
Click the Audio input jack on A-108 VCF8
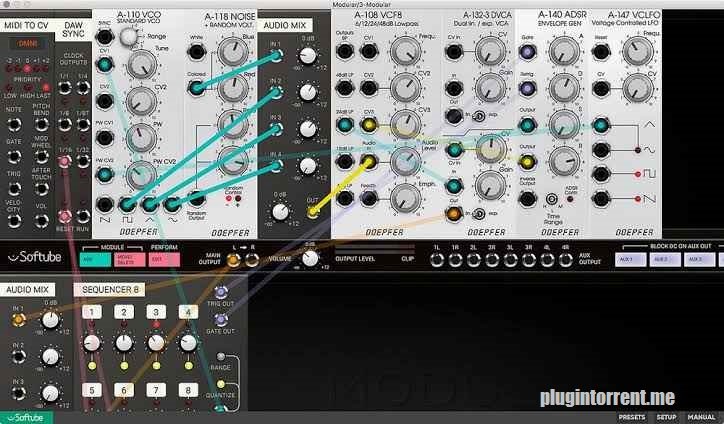[x=368, y=161]
